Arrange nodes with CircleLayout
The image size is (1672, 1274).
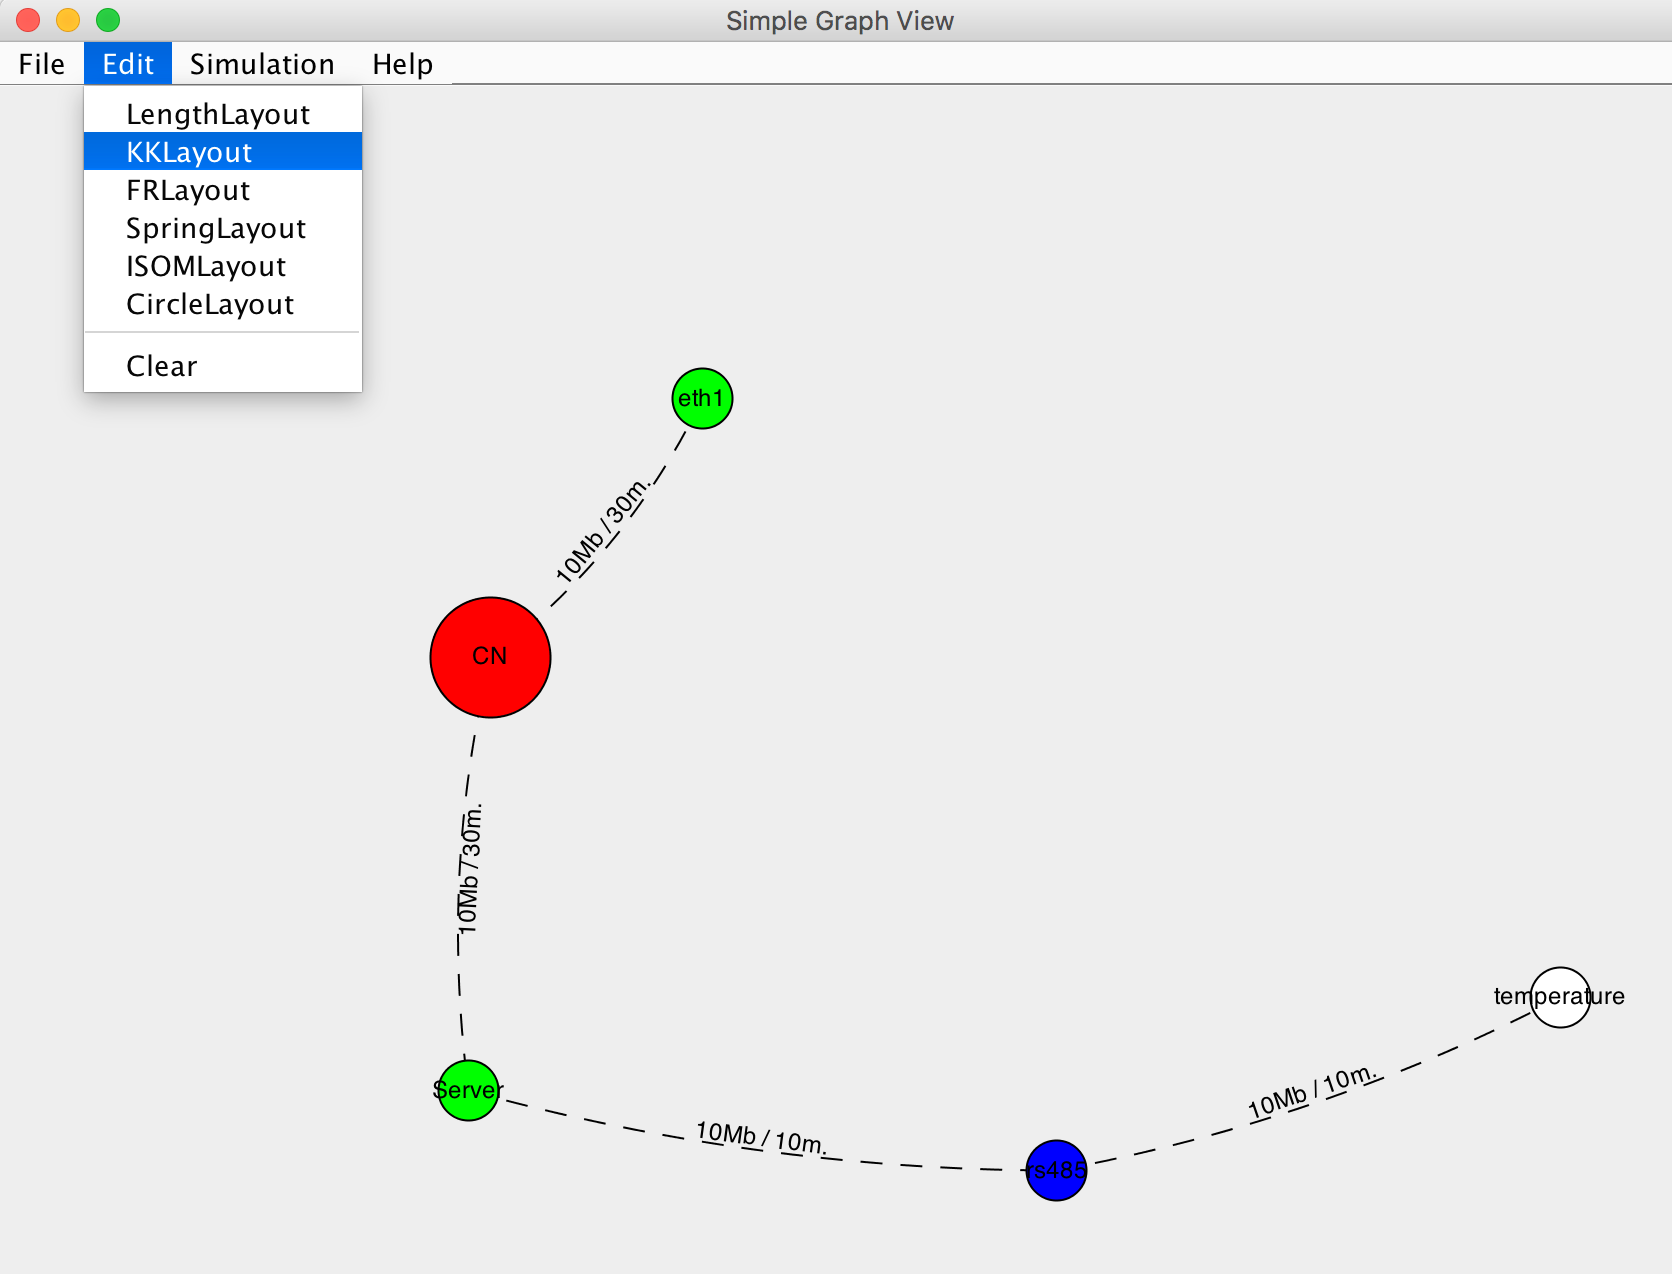pyautogui.click(x=210, y=304)
